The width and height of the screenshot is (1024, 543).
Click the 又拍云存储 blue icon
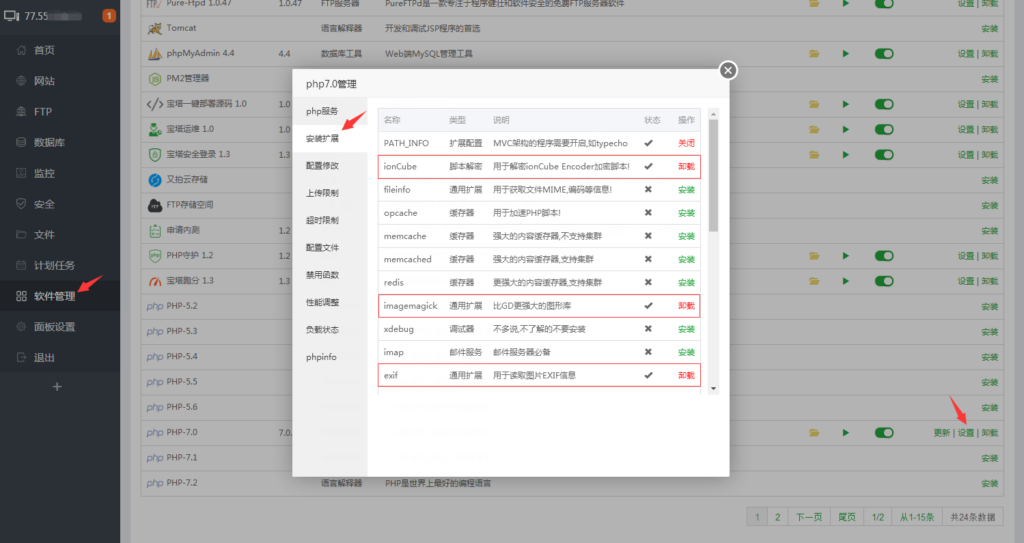(x=155, y=180)
